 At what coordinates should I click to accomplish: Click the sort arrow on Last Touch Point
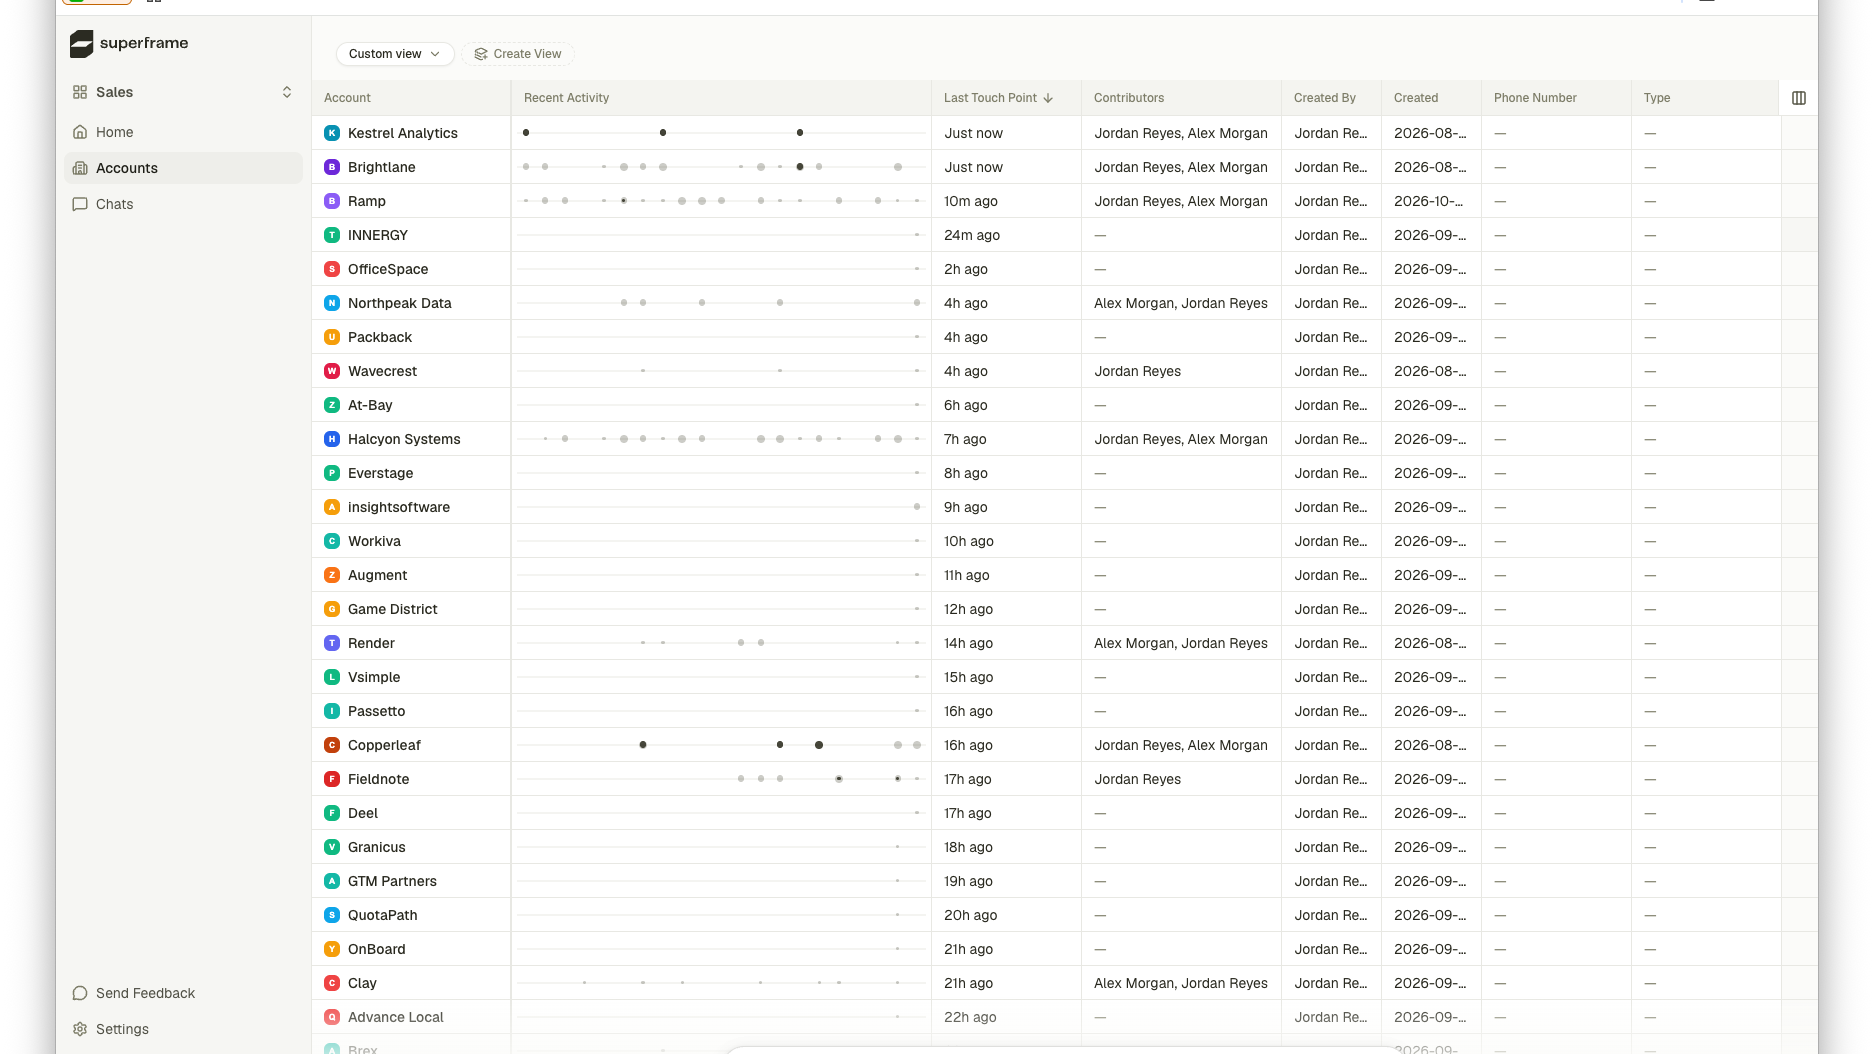pos(1048,98)
